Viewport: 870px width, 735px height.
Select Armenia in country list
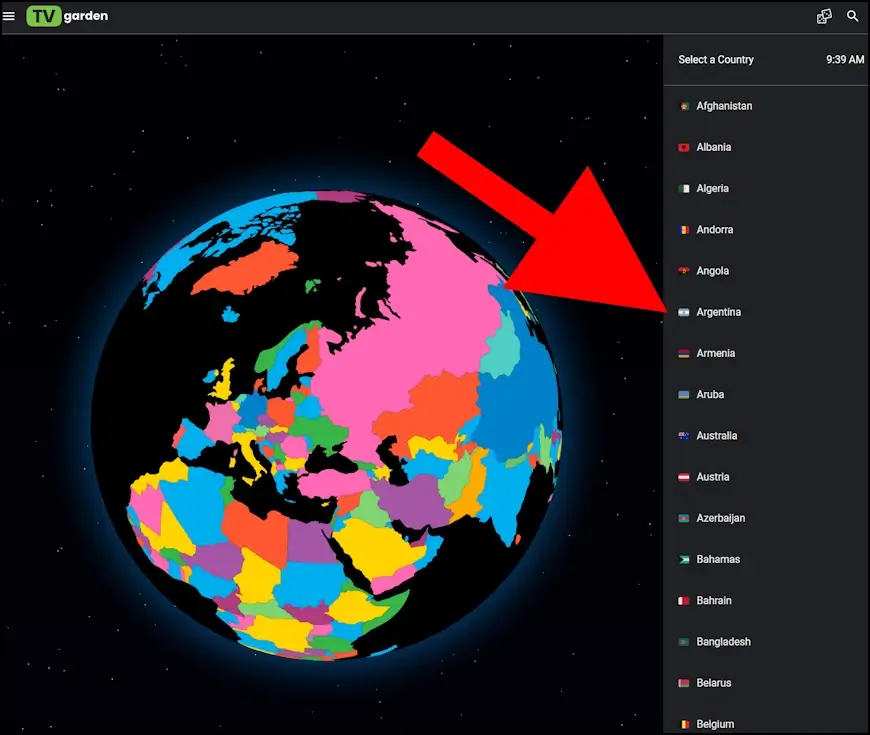coord(715,353)
